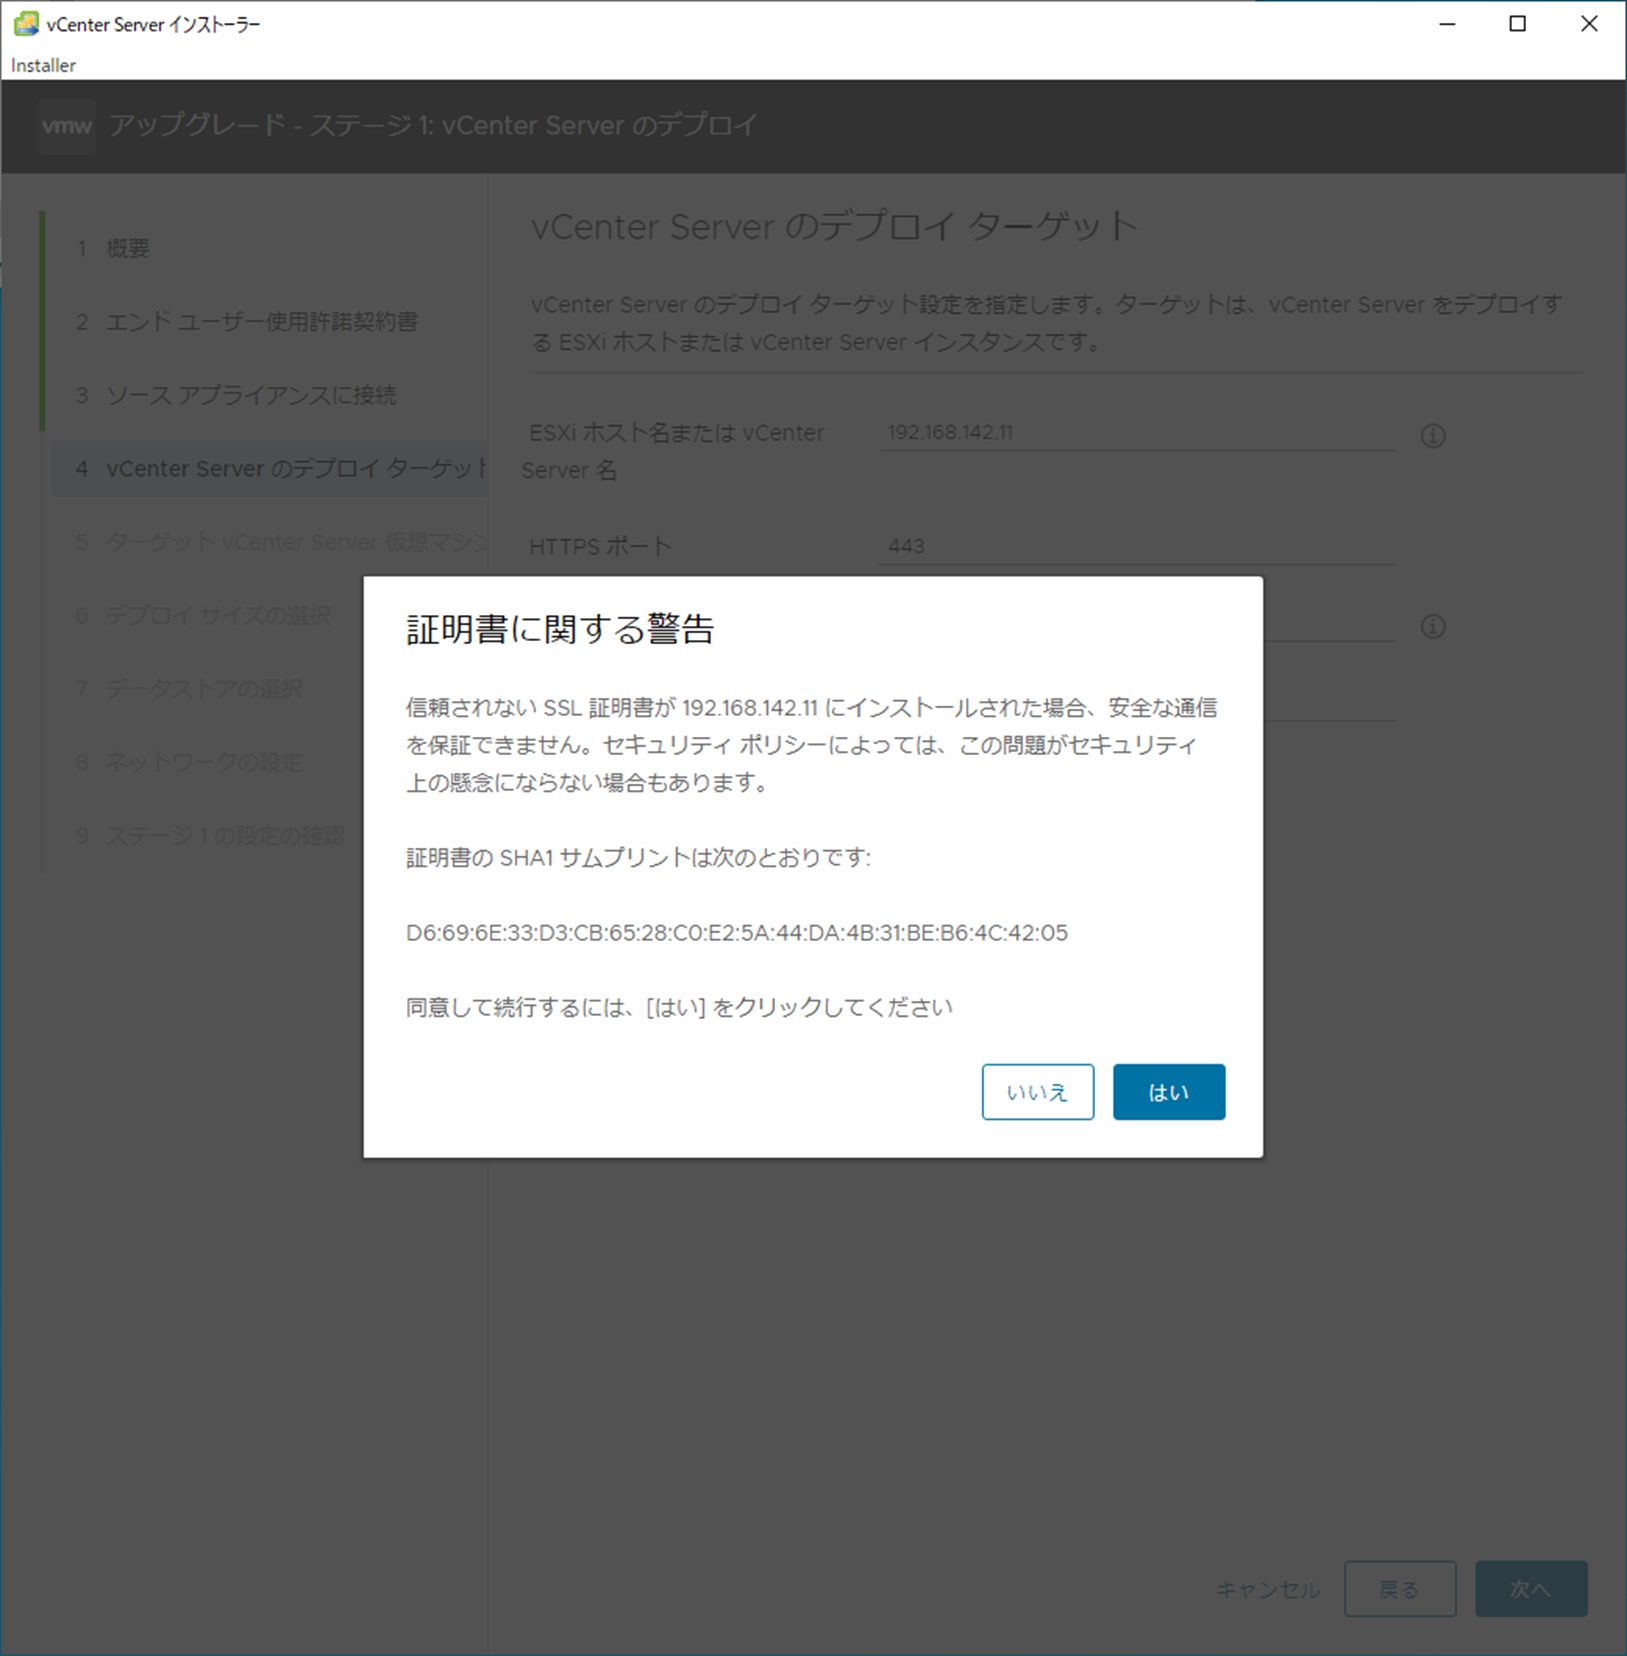The height and width of the screenshot is (1656, 1627).
Task: Close the vCenter Server installer window
Action: click(x=1588, y=24)
